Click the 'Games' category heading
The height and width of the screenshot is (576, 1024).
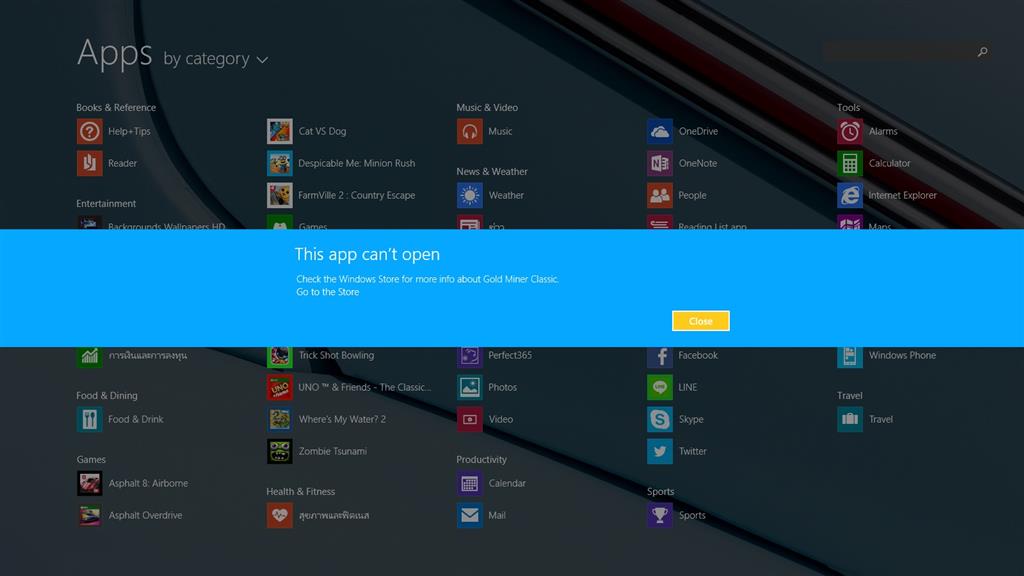click(91, 460)
